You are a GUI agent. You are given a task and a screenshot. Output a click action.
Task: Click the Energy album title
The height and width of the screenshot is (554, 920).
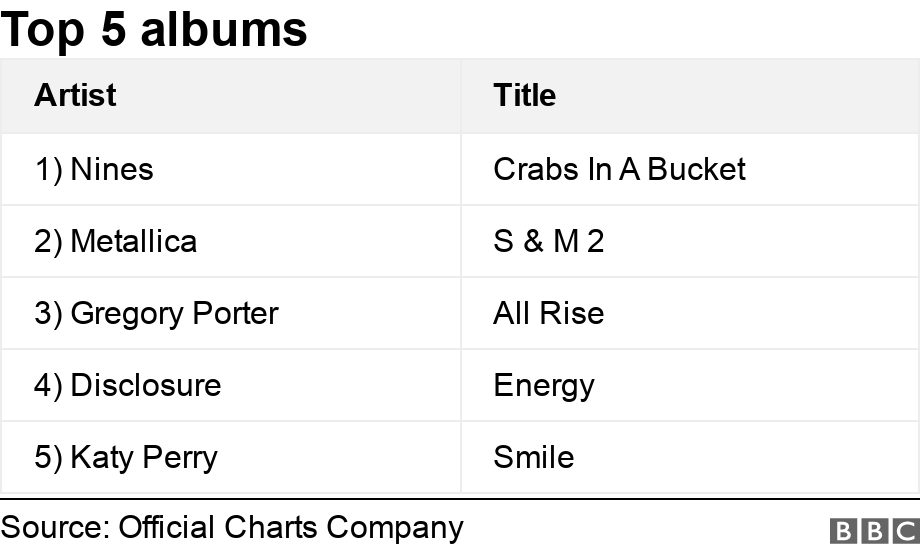coord(544,386)
